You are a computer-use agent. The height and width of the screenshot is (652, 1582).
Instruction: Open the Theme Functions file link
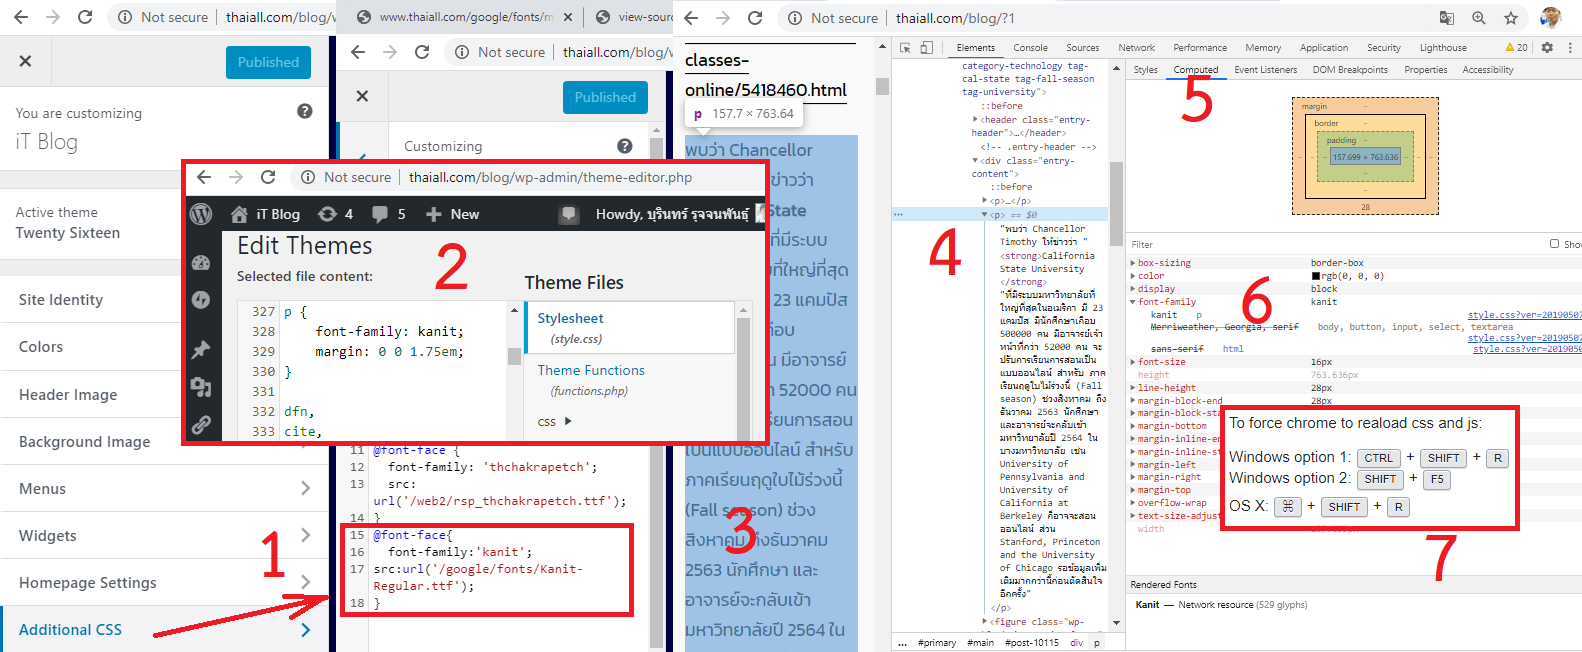[591, 370]
